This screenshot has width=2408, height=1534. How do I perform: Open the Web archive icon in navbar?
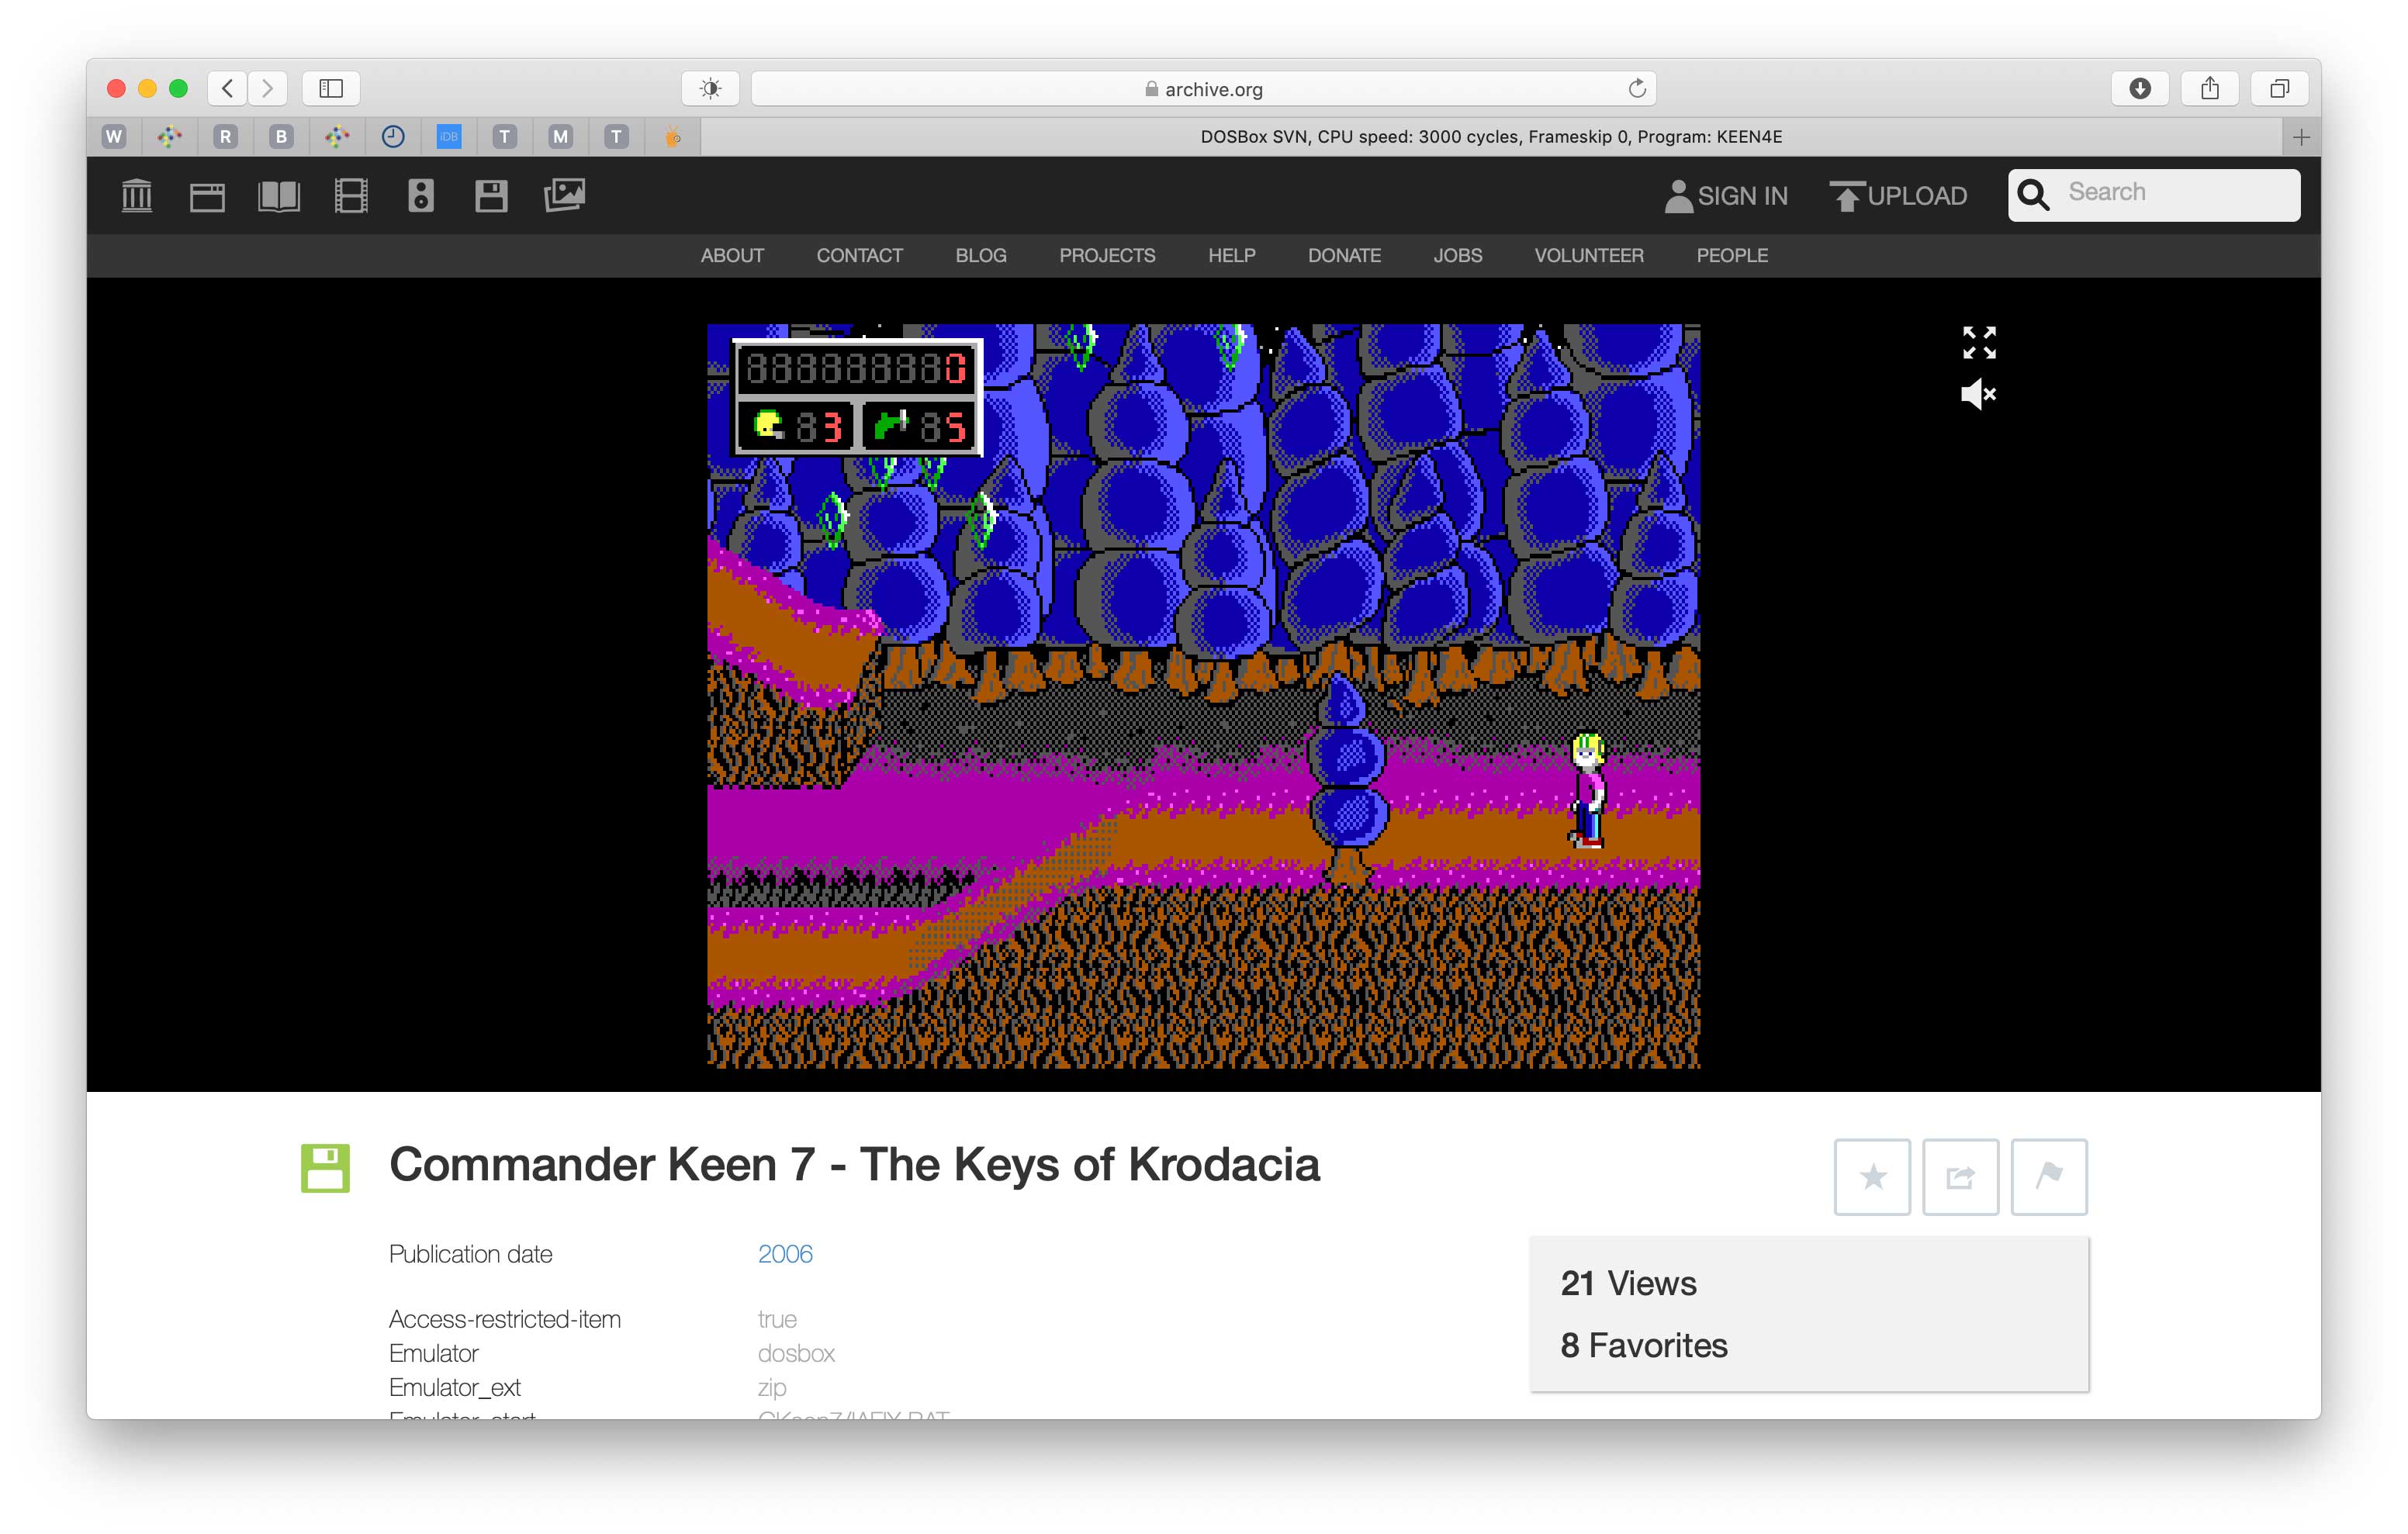point(207,196)
